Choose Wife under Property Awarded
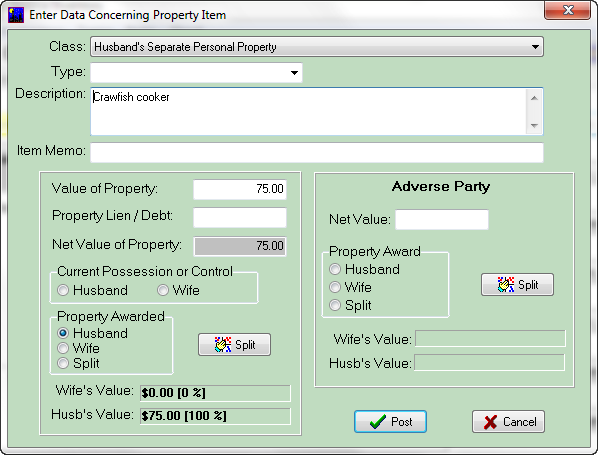The height and width of the screenshot is (455, 598). [x=63, y=348]
